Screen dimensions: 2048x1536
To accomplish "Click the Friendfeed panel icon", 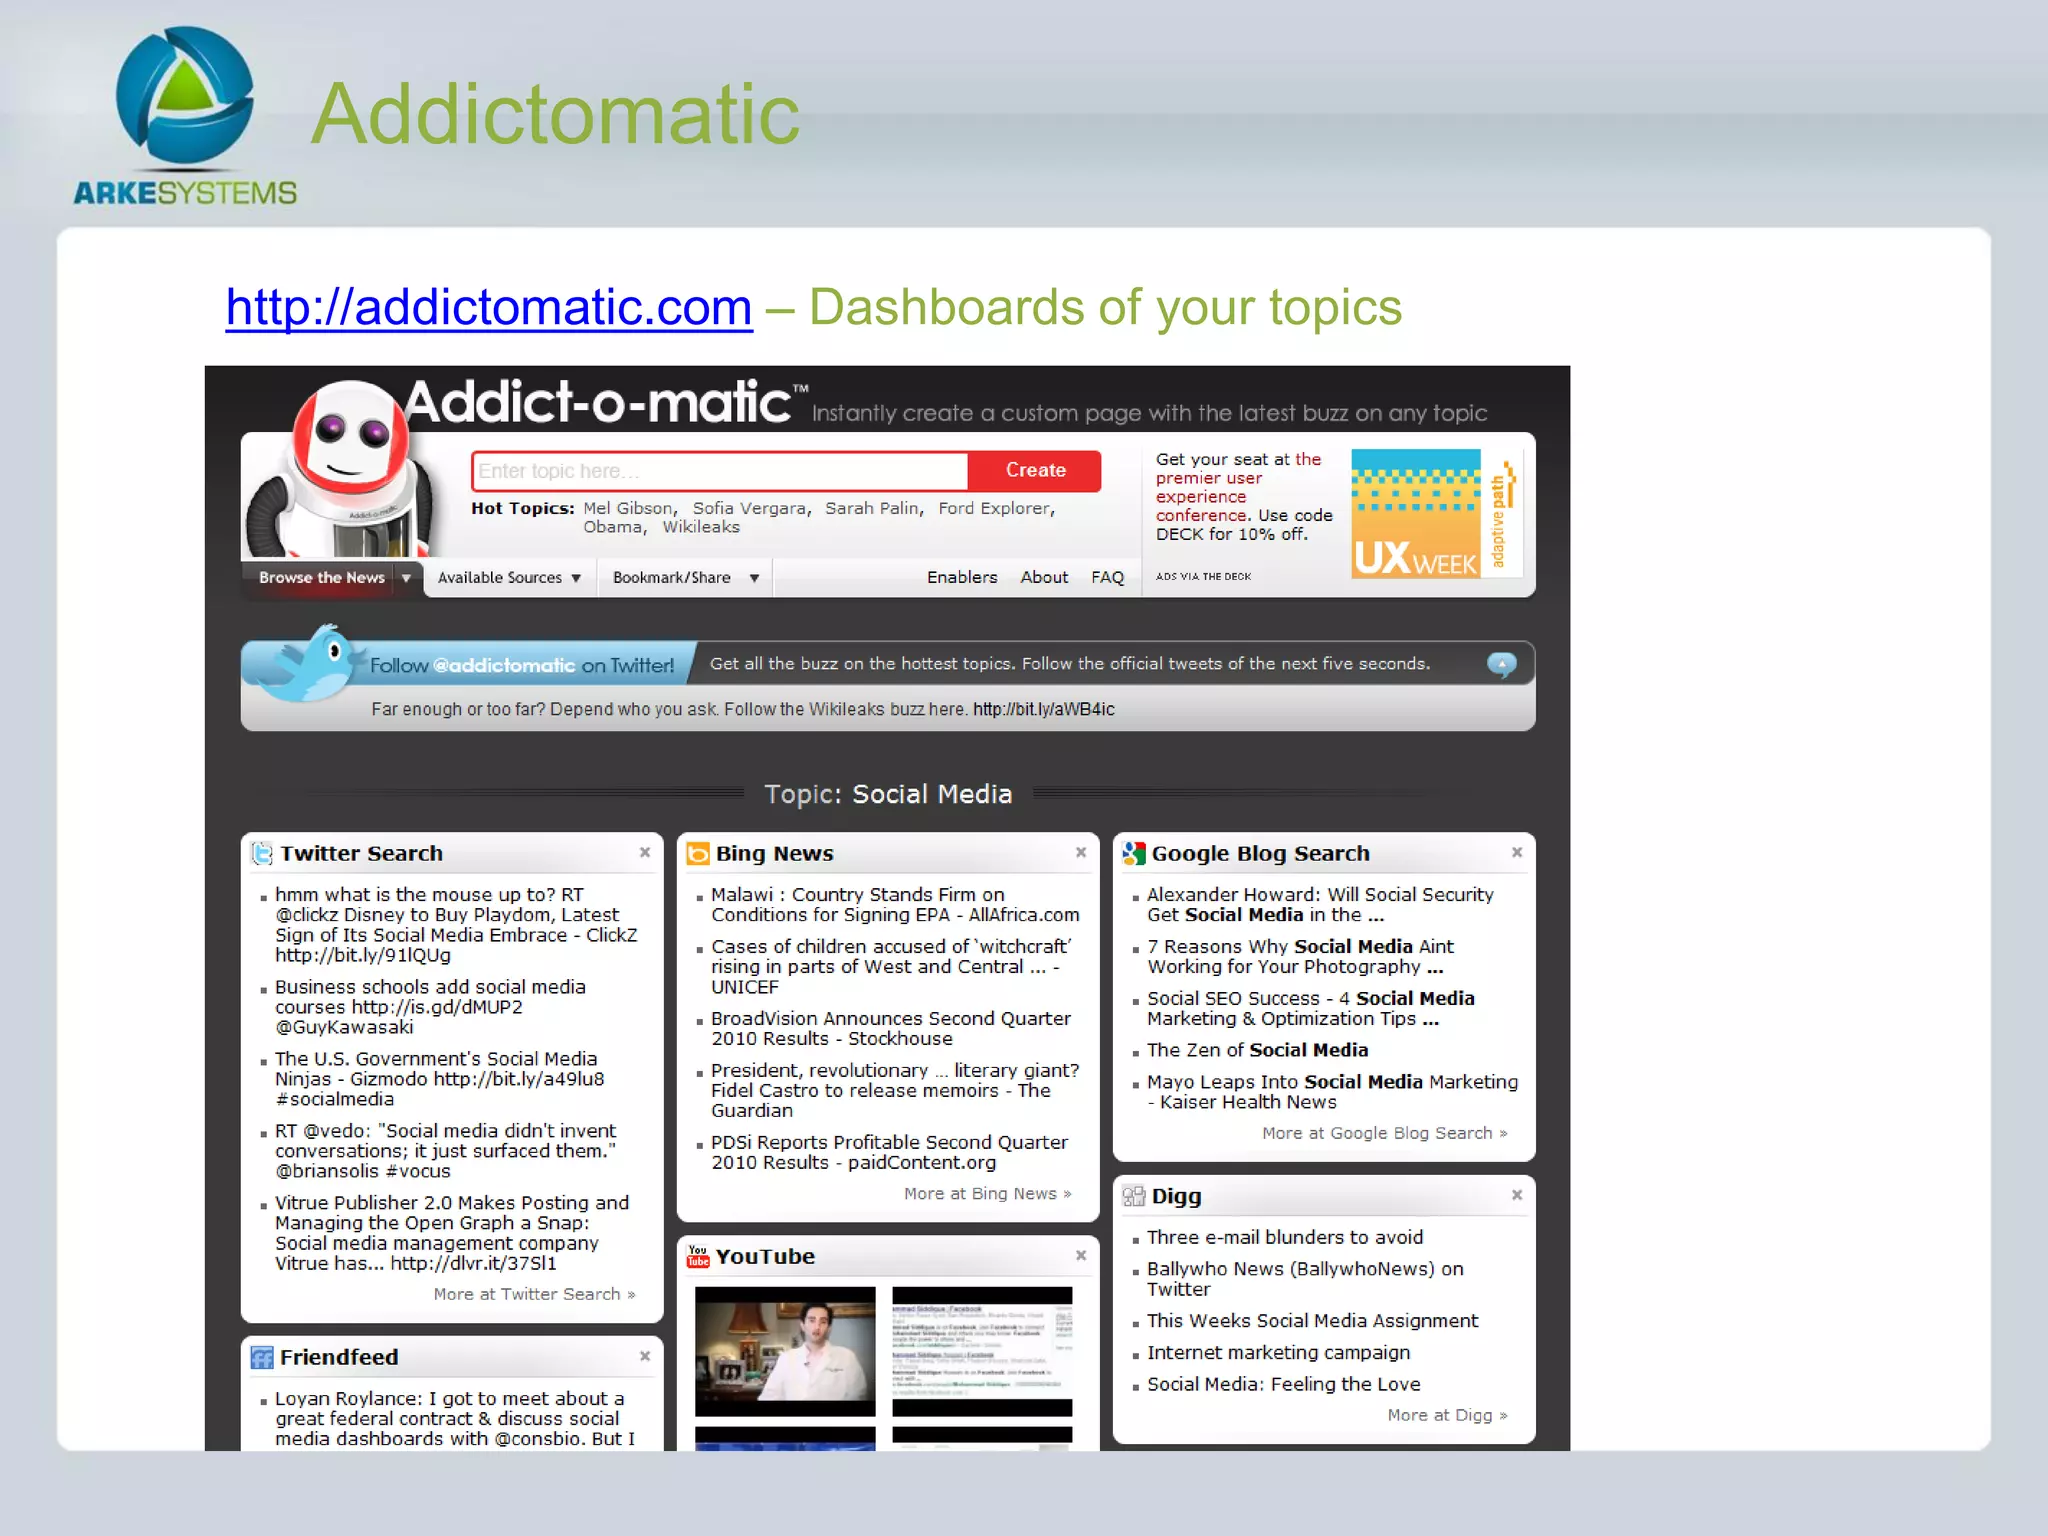I will (x=262, y=1357).
